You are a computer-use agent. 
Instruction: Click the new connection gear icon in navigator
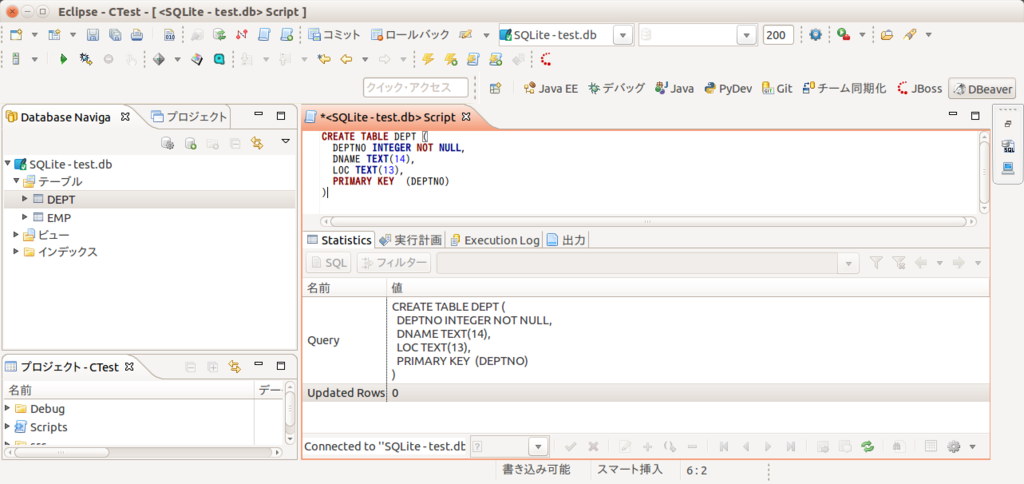(168, 142)
